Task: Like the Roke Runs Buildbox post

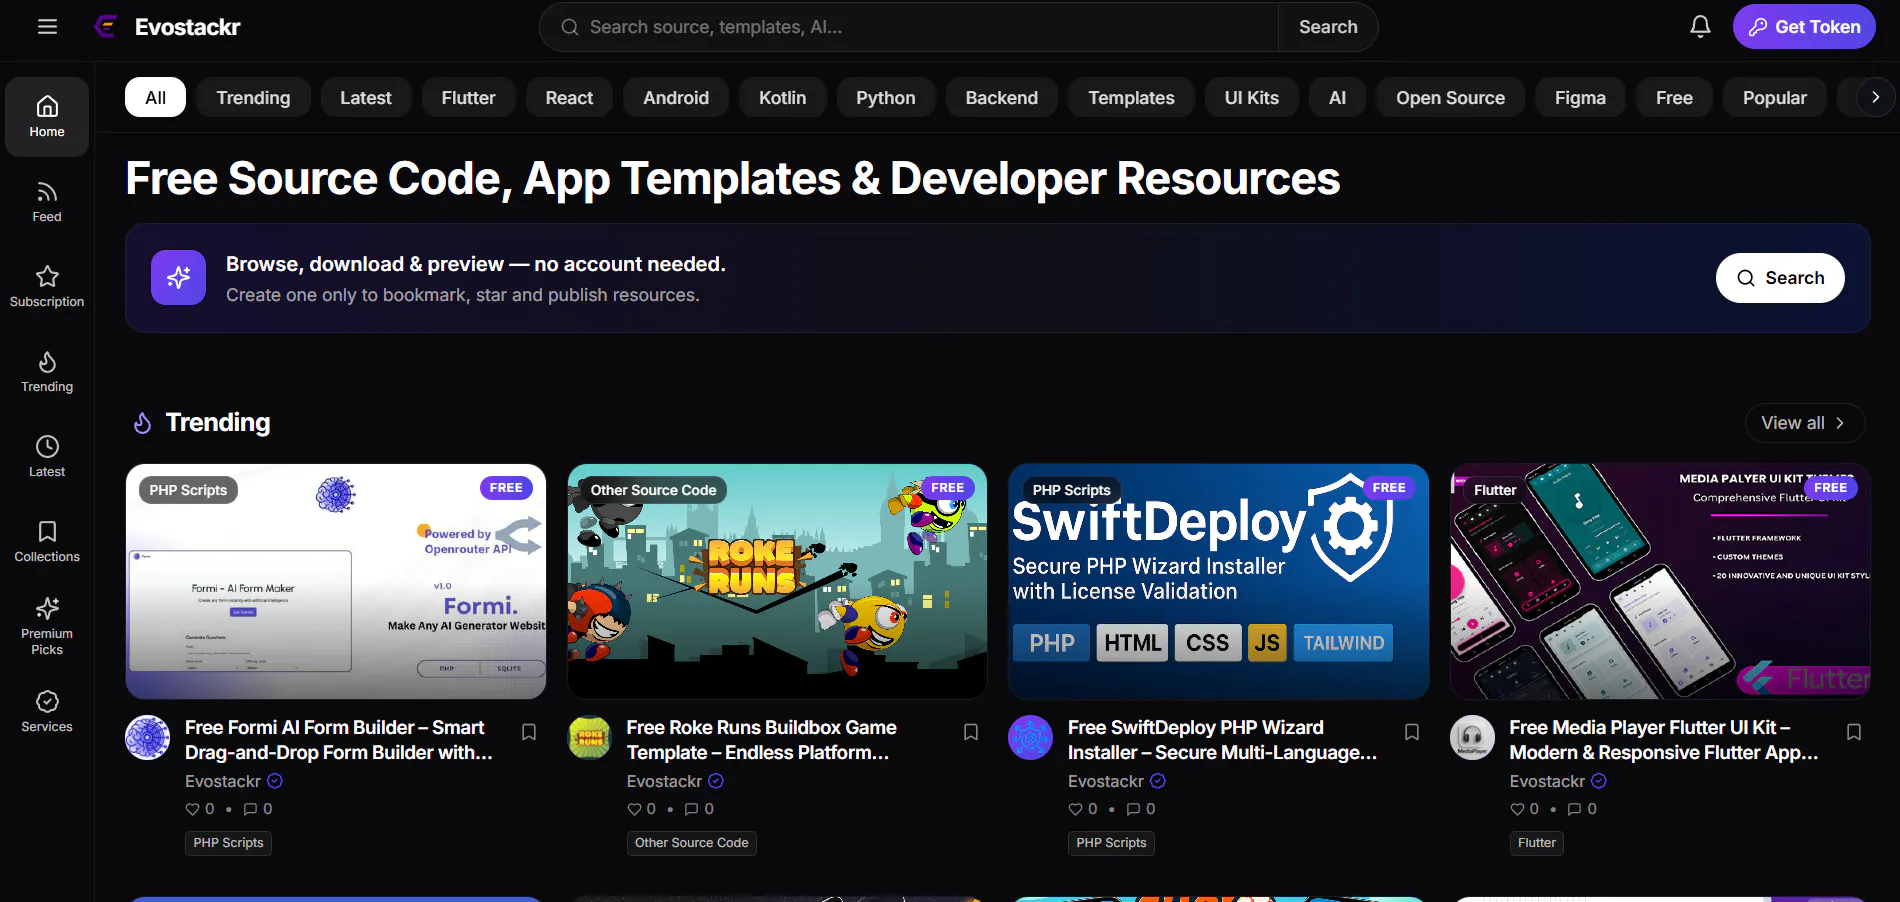Action: [642, 809]
